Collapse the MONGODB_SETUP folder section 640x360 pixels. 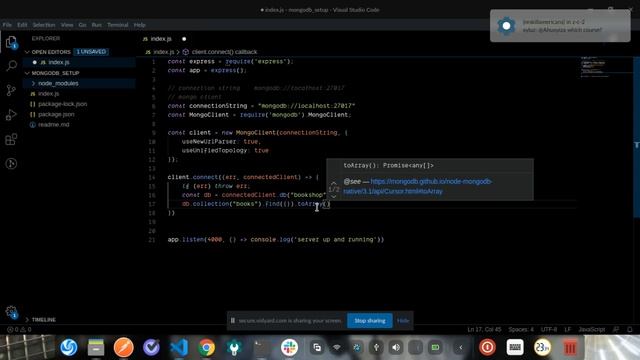point(27,73)
